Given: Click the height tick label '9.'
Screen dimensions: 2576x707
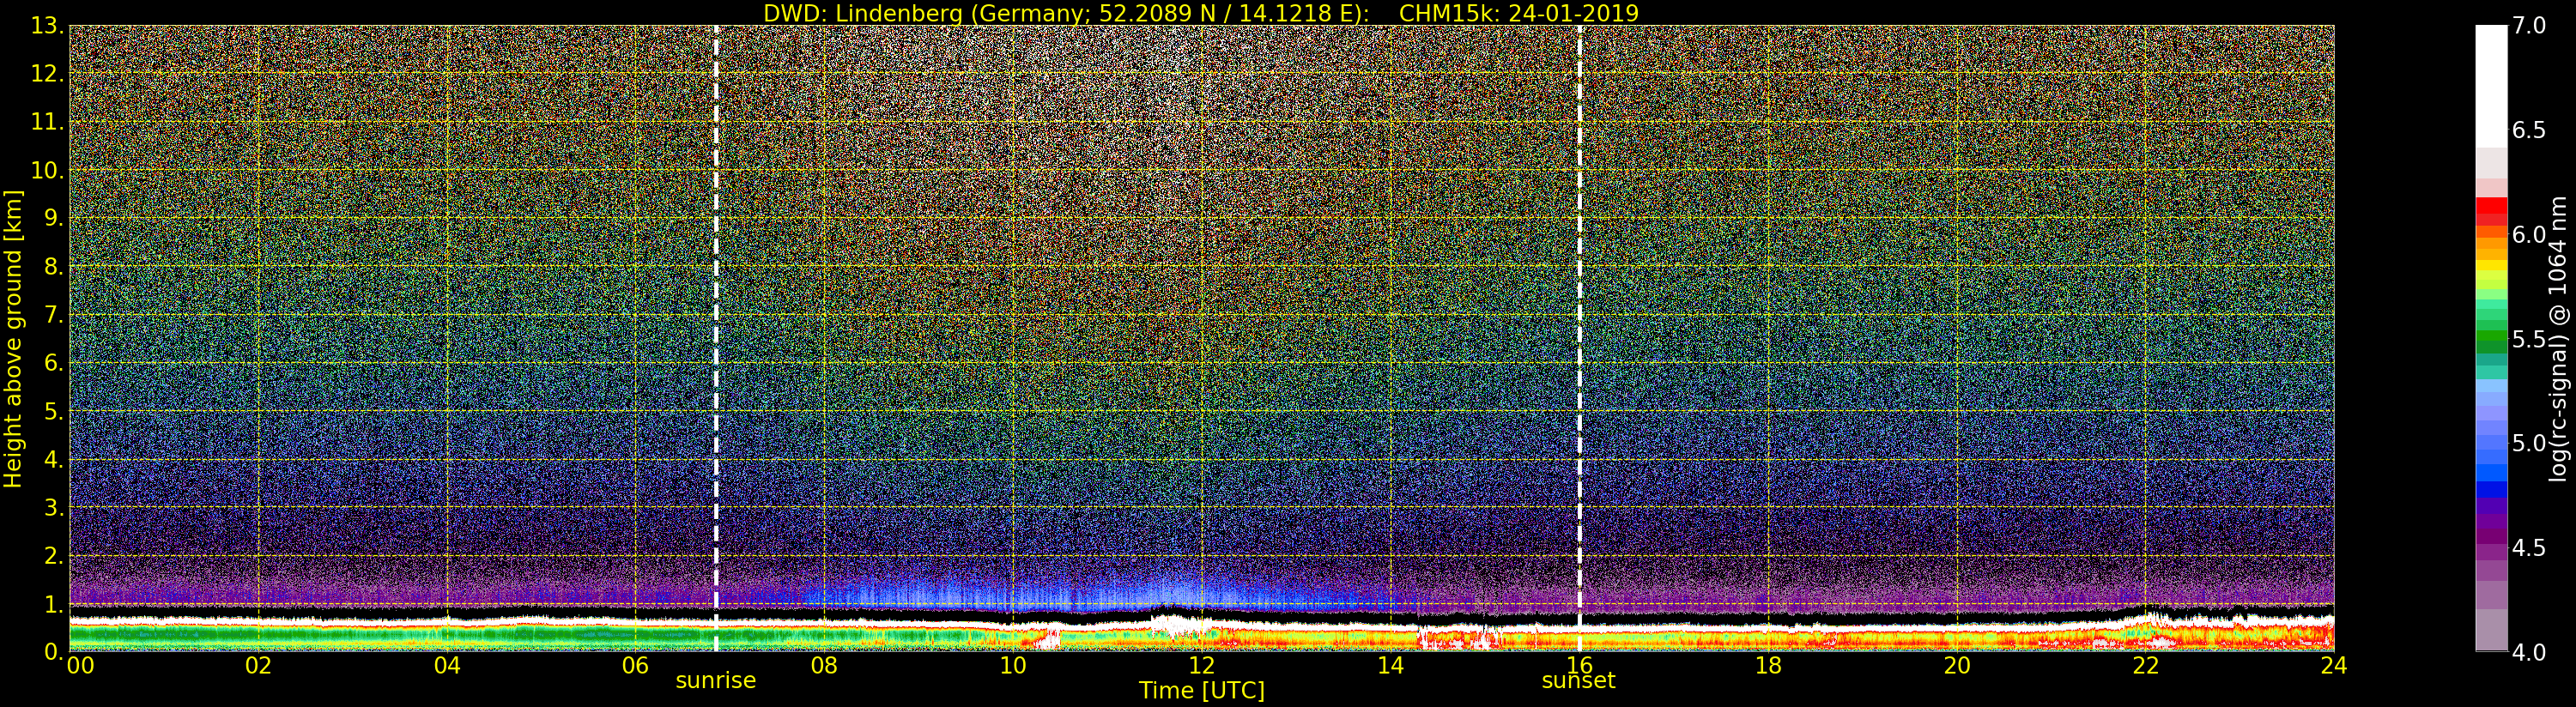Looking at the screenshot, I should click(x=53, y=218).
